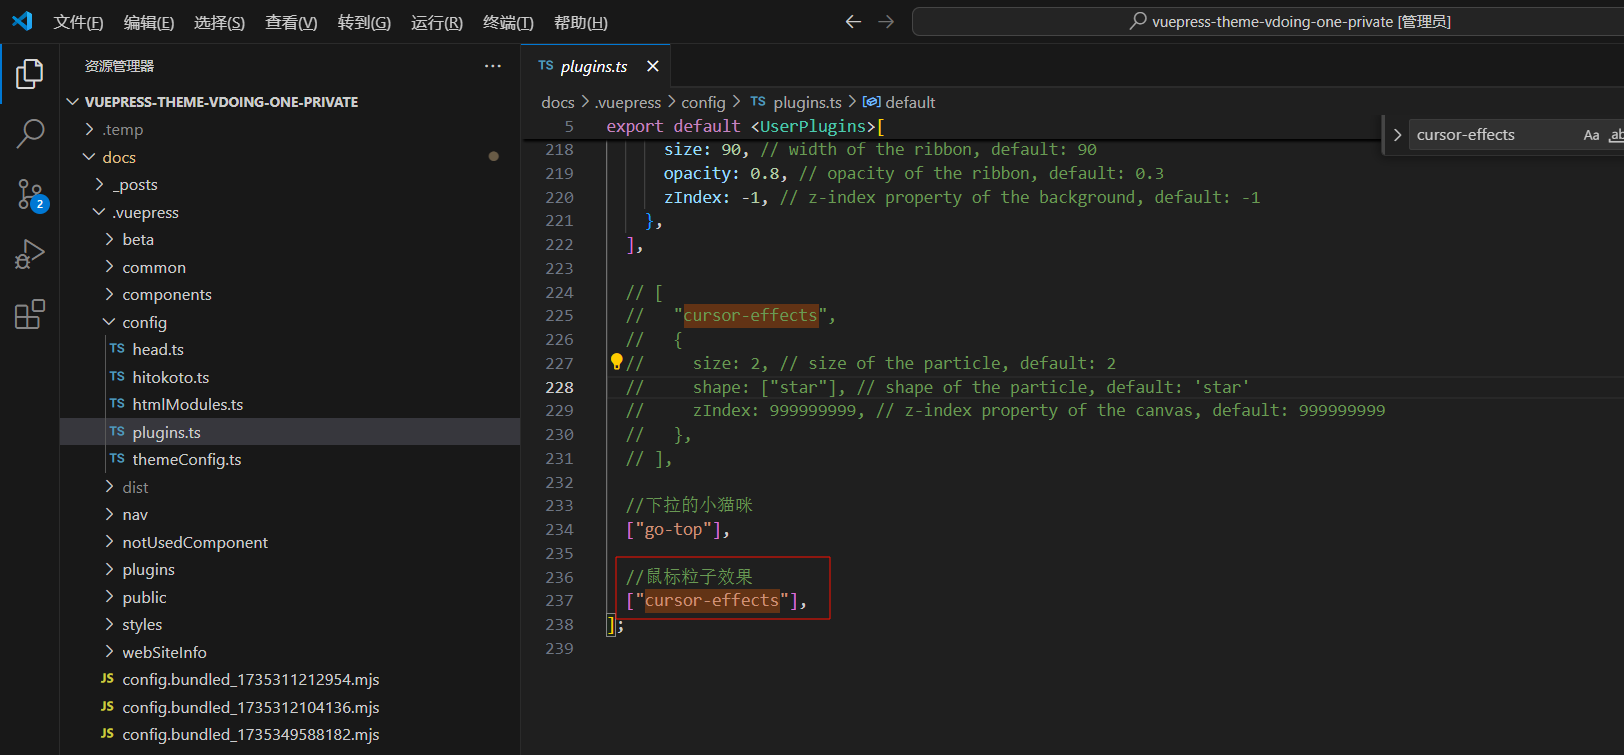Click the ["go-top"] code on line 234
This screenshot has height=755, width=1624.
678,529
